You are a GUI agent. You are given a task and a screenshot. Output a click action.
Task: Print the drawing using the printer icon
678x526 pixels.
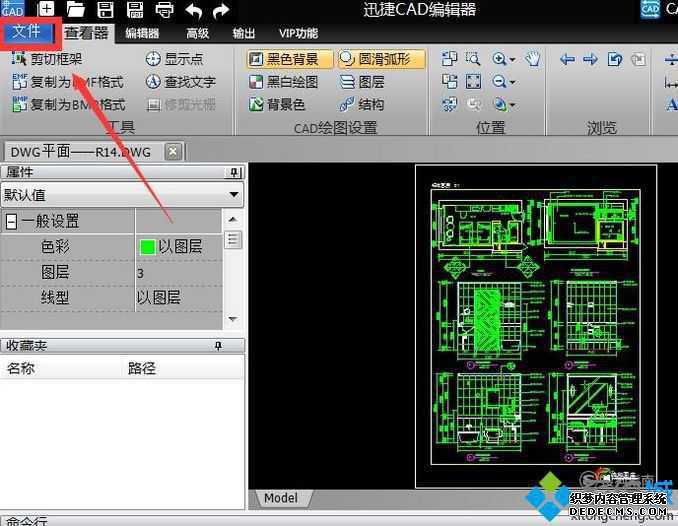[x=164, y=10]
